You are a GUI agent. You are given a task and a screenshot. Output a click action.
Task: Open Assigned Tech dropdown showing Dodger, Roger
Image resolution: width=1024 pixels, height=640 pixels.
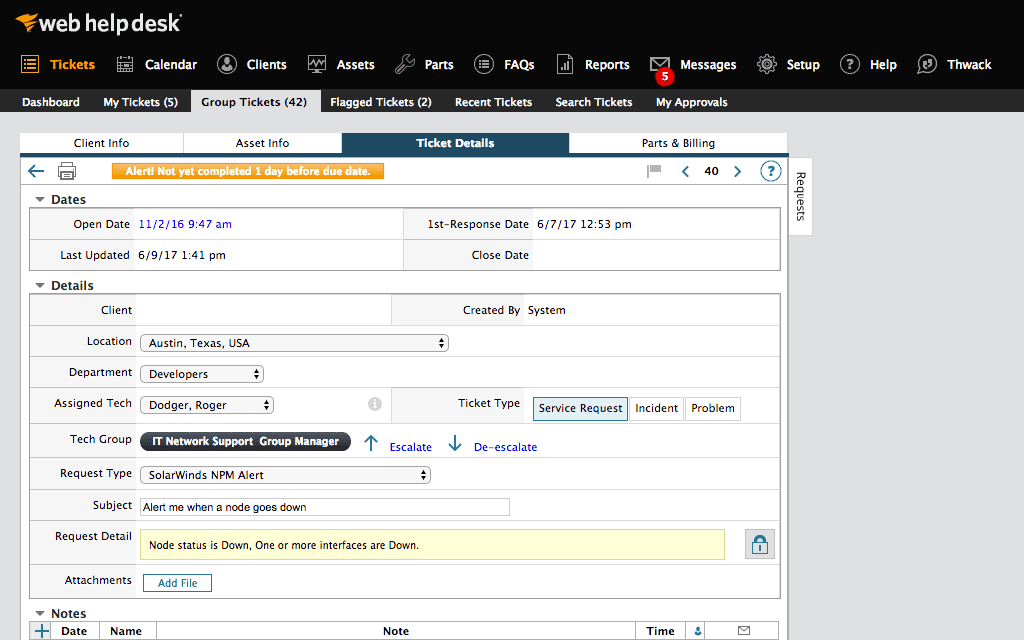[207, 405]
